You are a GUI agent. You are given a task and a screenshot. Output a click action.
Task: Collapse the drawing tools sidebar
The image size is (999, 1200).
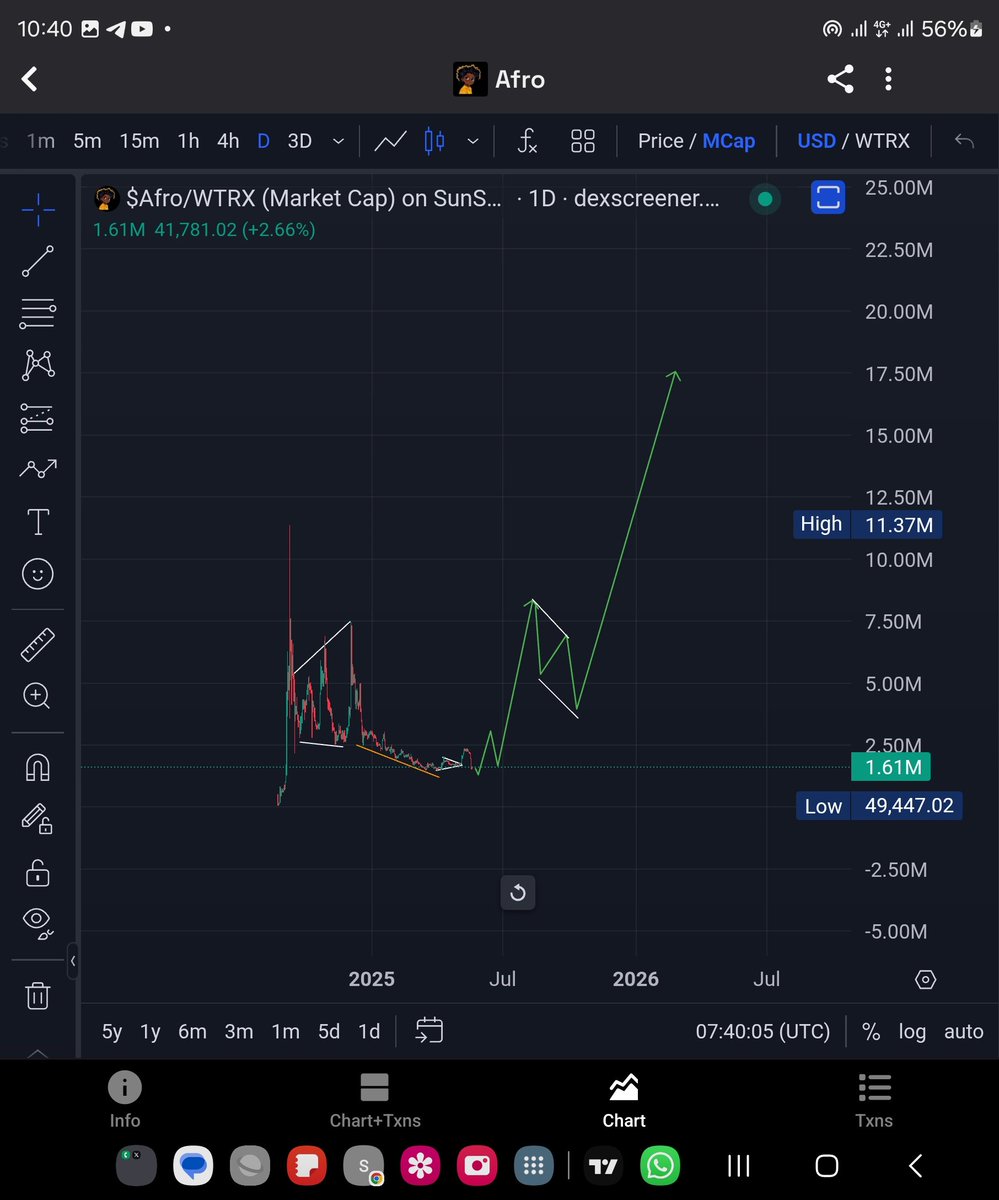point(73,961)
